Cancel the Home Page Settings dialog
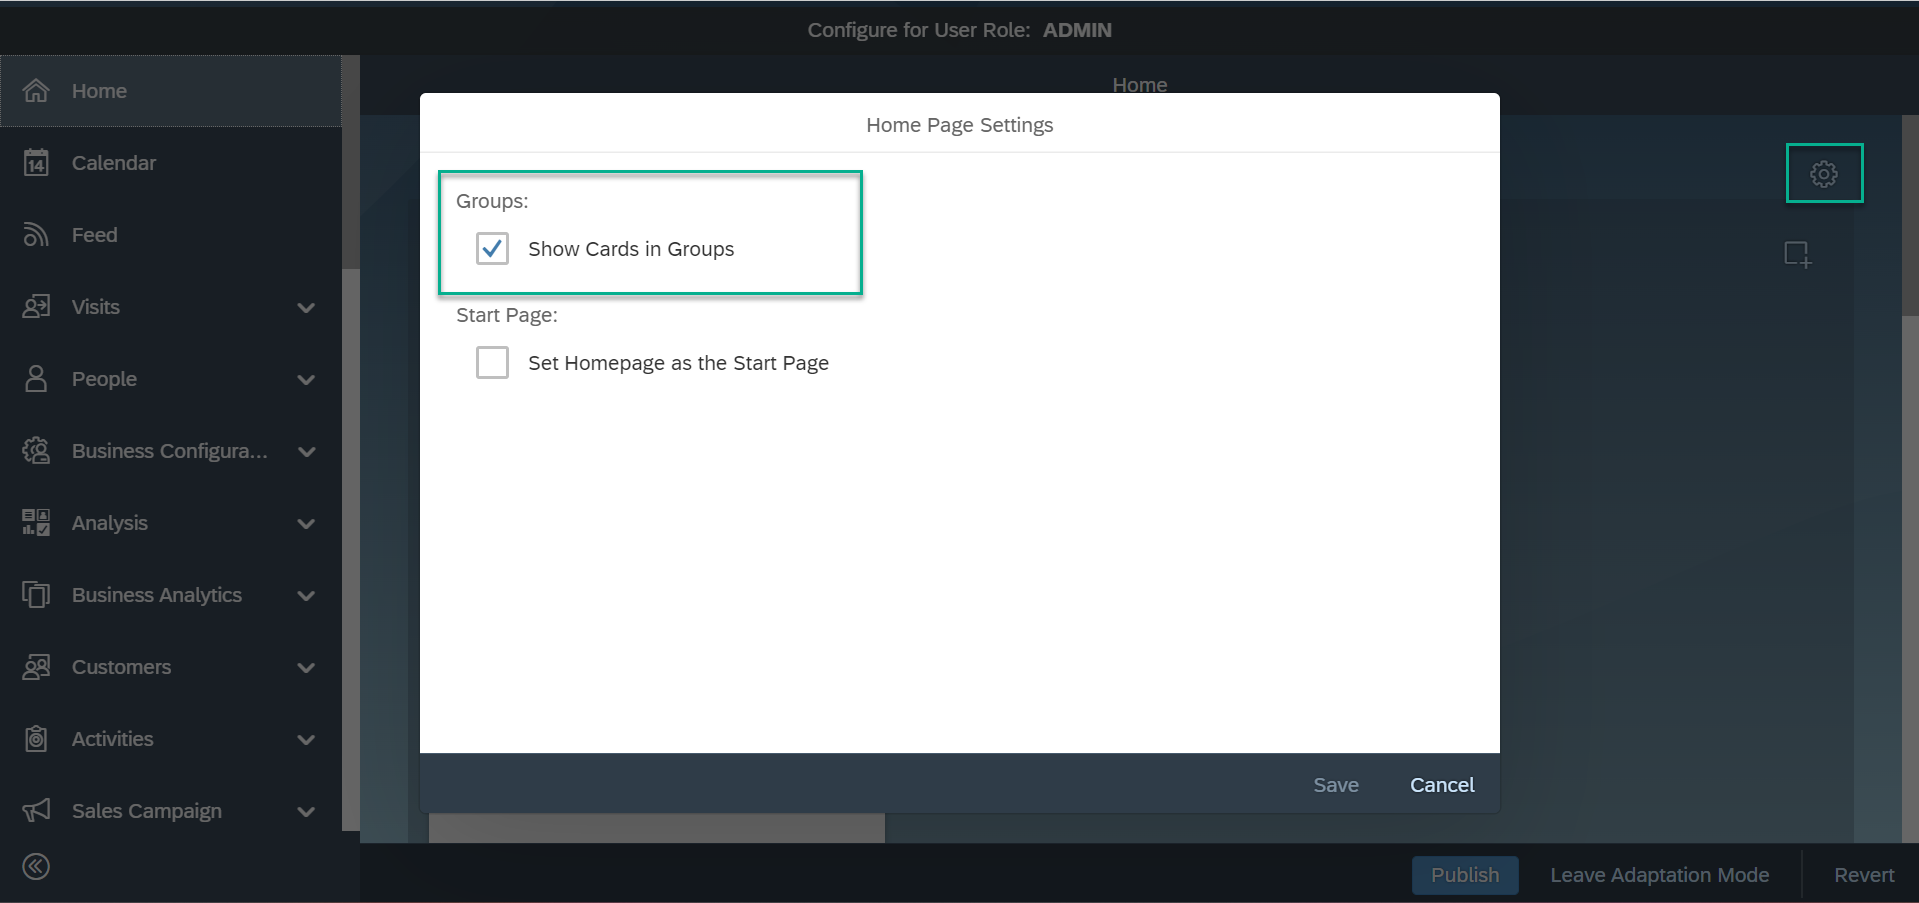This screenshot has height=903, width=1919. point(1442,785)
